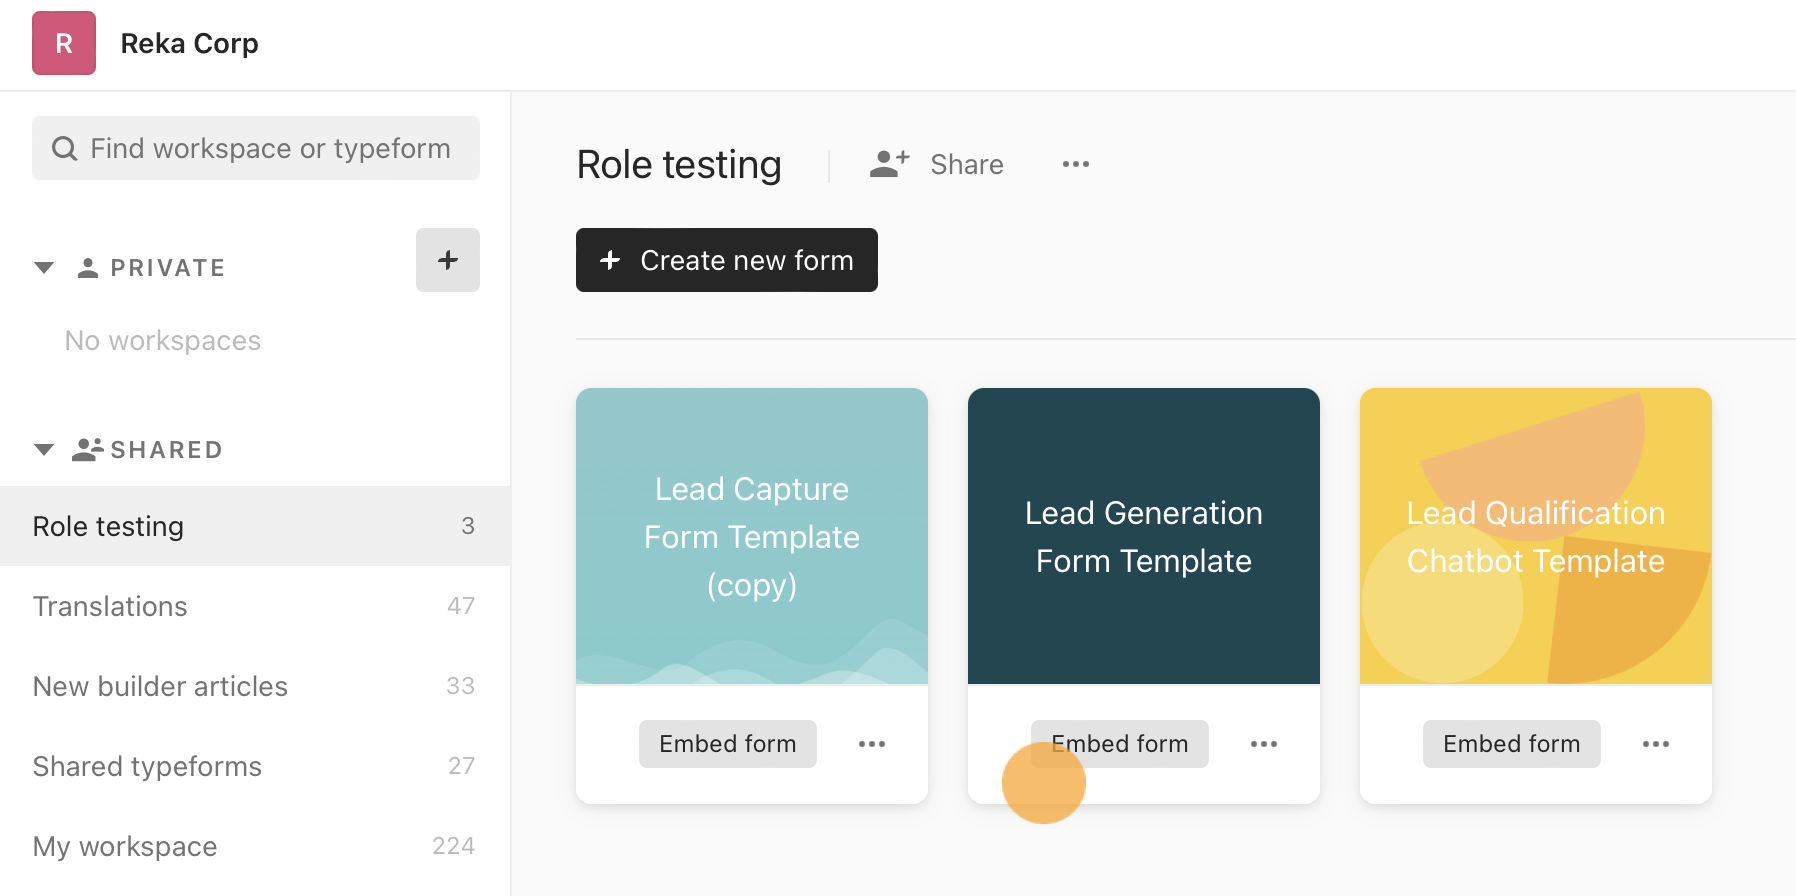Open the Lead Qualification Chatbot Template thumbnail
Image resolution: width=1796 pixels, height=896 pixels.
click(x=1535, y=536)
